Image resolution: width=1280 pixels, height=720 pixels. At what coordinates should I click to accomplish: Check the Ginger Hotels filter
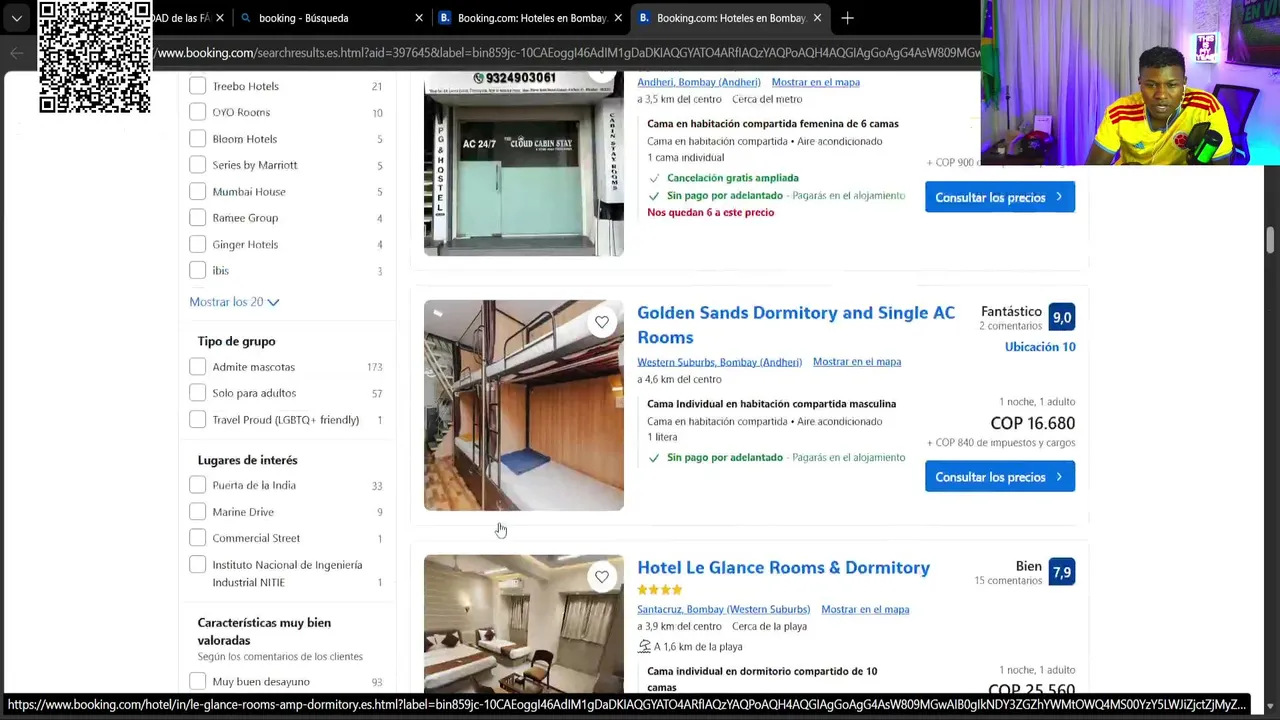198,244
